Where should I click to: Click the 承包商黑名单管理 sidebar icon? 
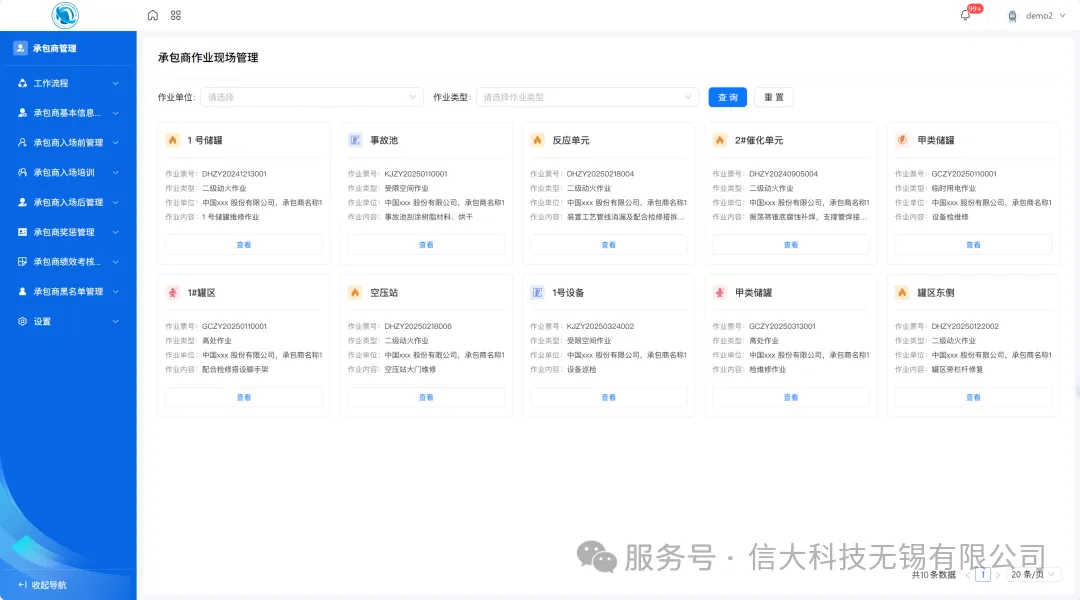point(22,291)
